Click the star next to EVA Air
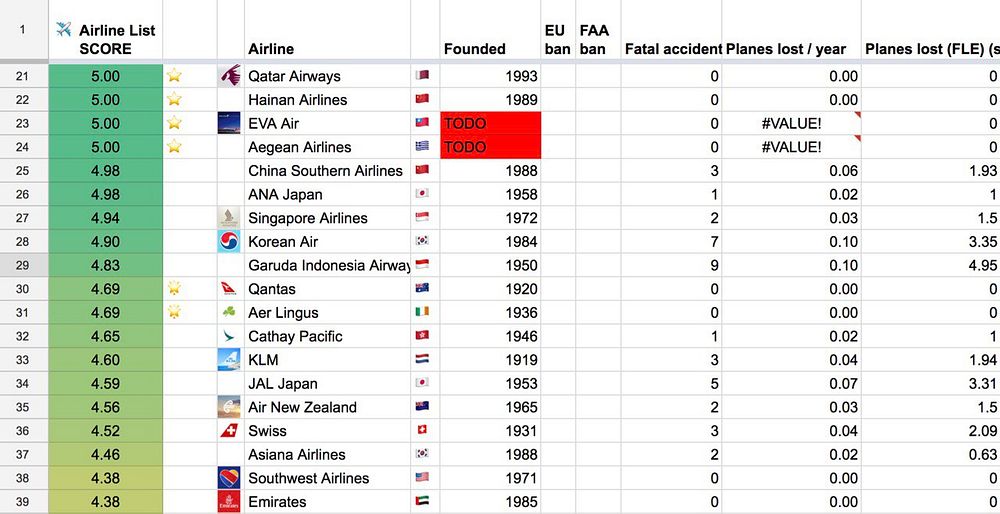This screenshot has height=514, width=1000. pos(175,123)
